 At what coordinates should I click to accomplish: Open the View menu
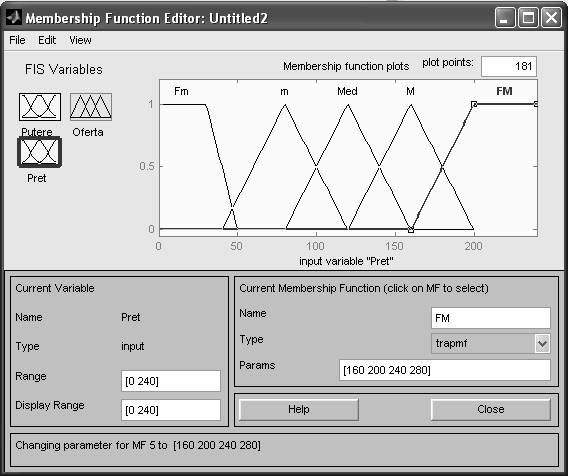coord(80,40)
